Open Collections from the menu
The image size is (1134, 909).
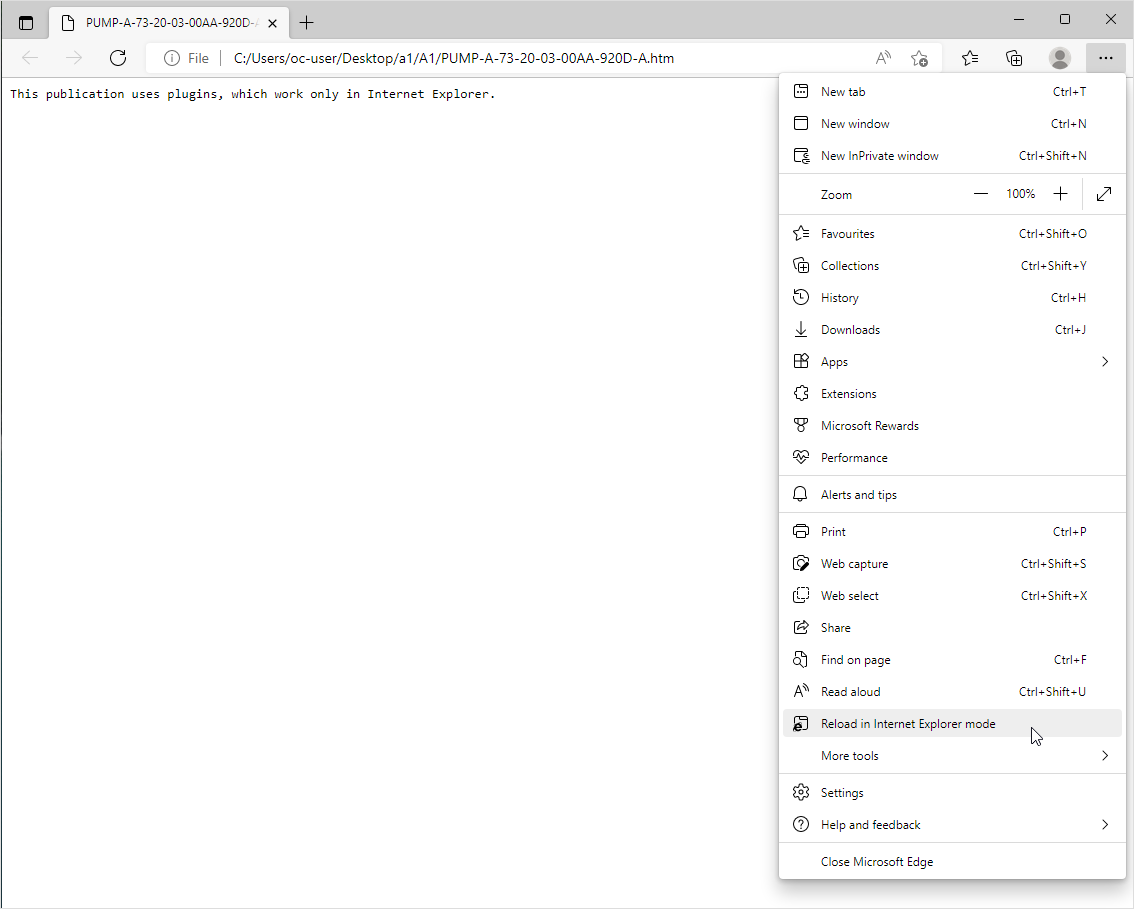[x=952, y=265]
